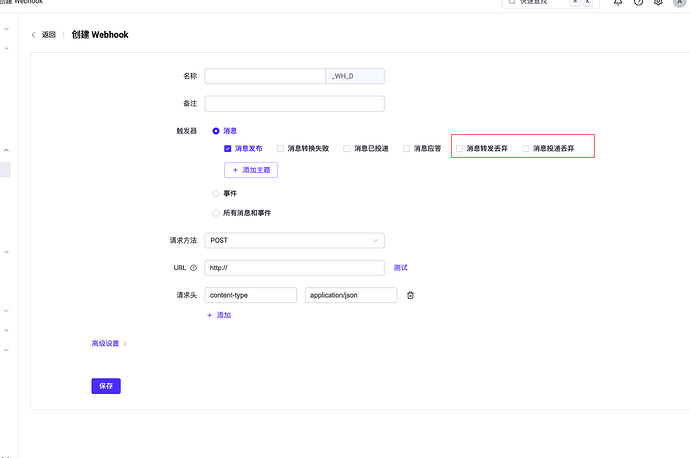The width and height of the screenshot is (690, 458).
Task: Enable the 消息投递丢弃 checkbox
Action: point(526,149)
